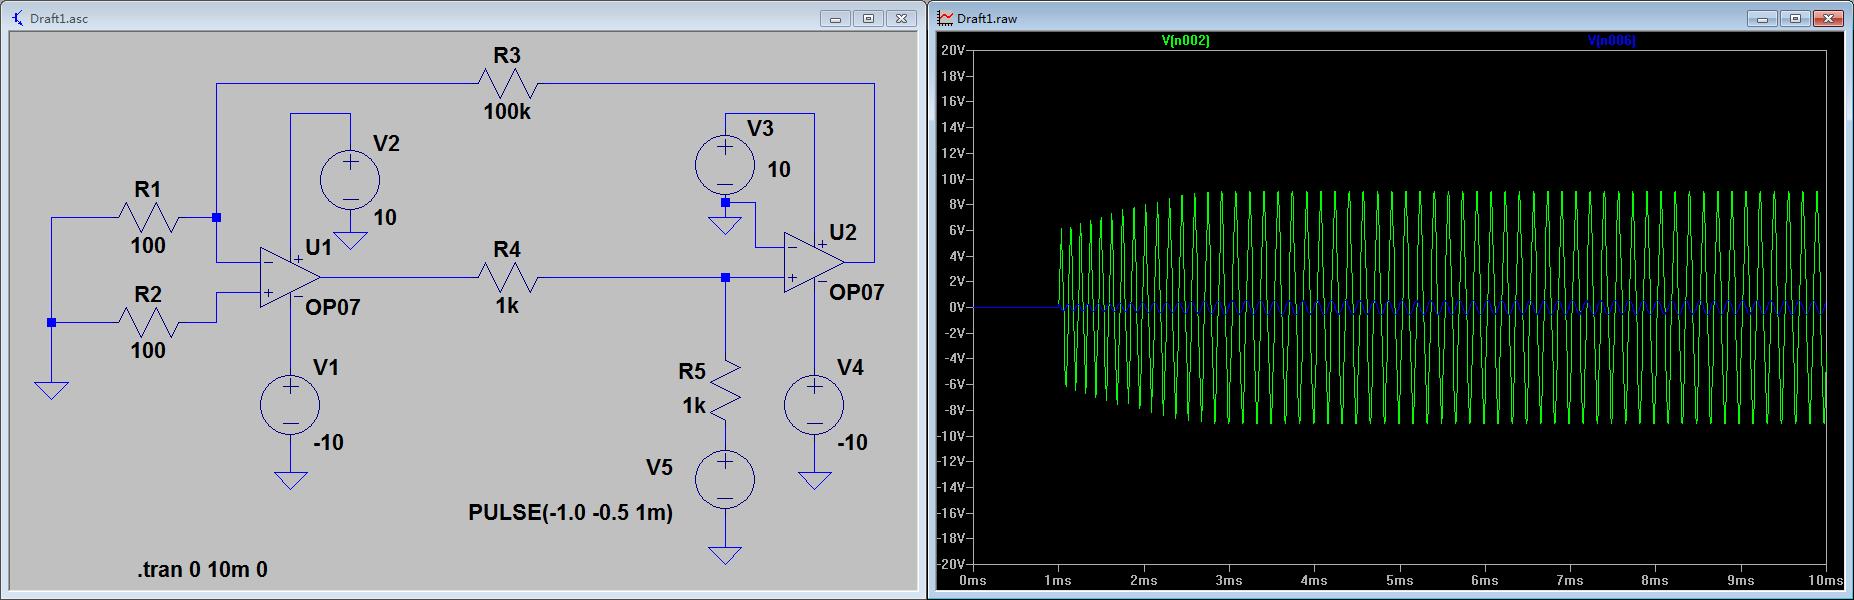Click the -10 value of V1
Image resolution: width=1854 pixels, height=600 pixels.
pyautogui.click(x=328, y=442)
